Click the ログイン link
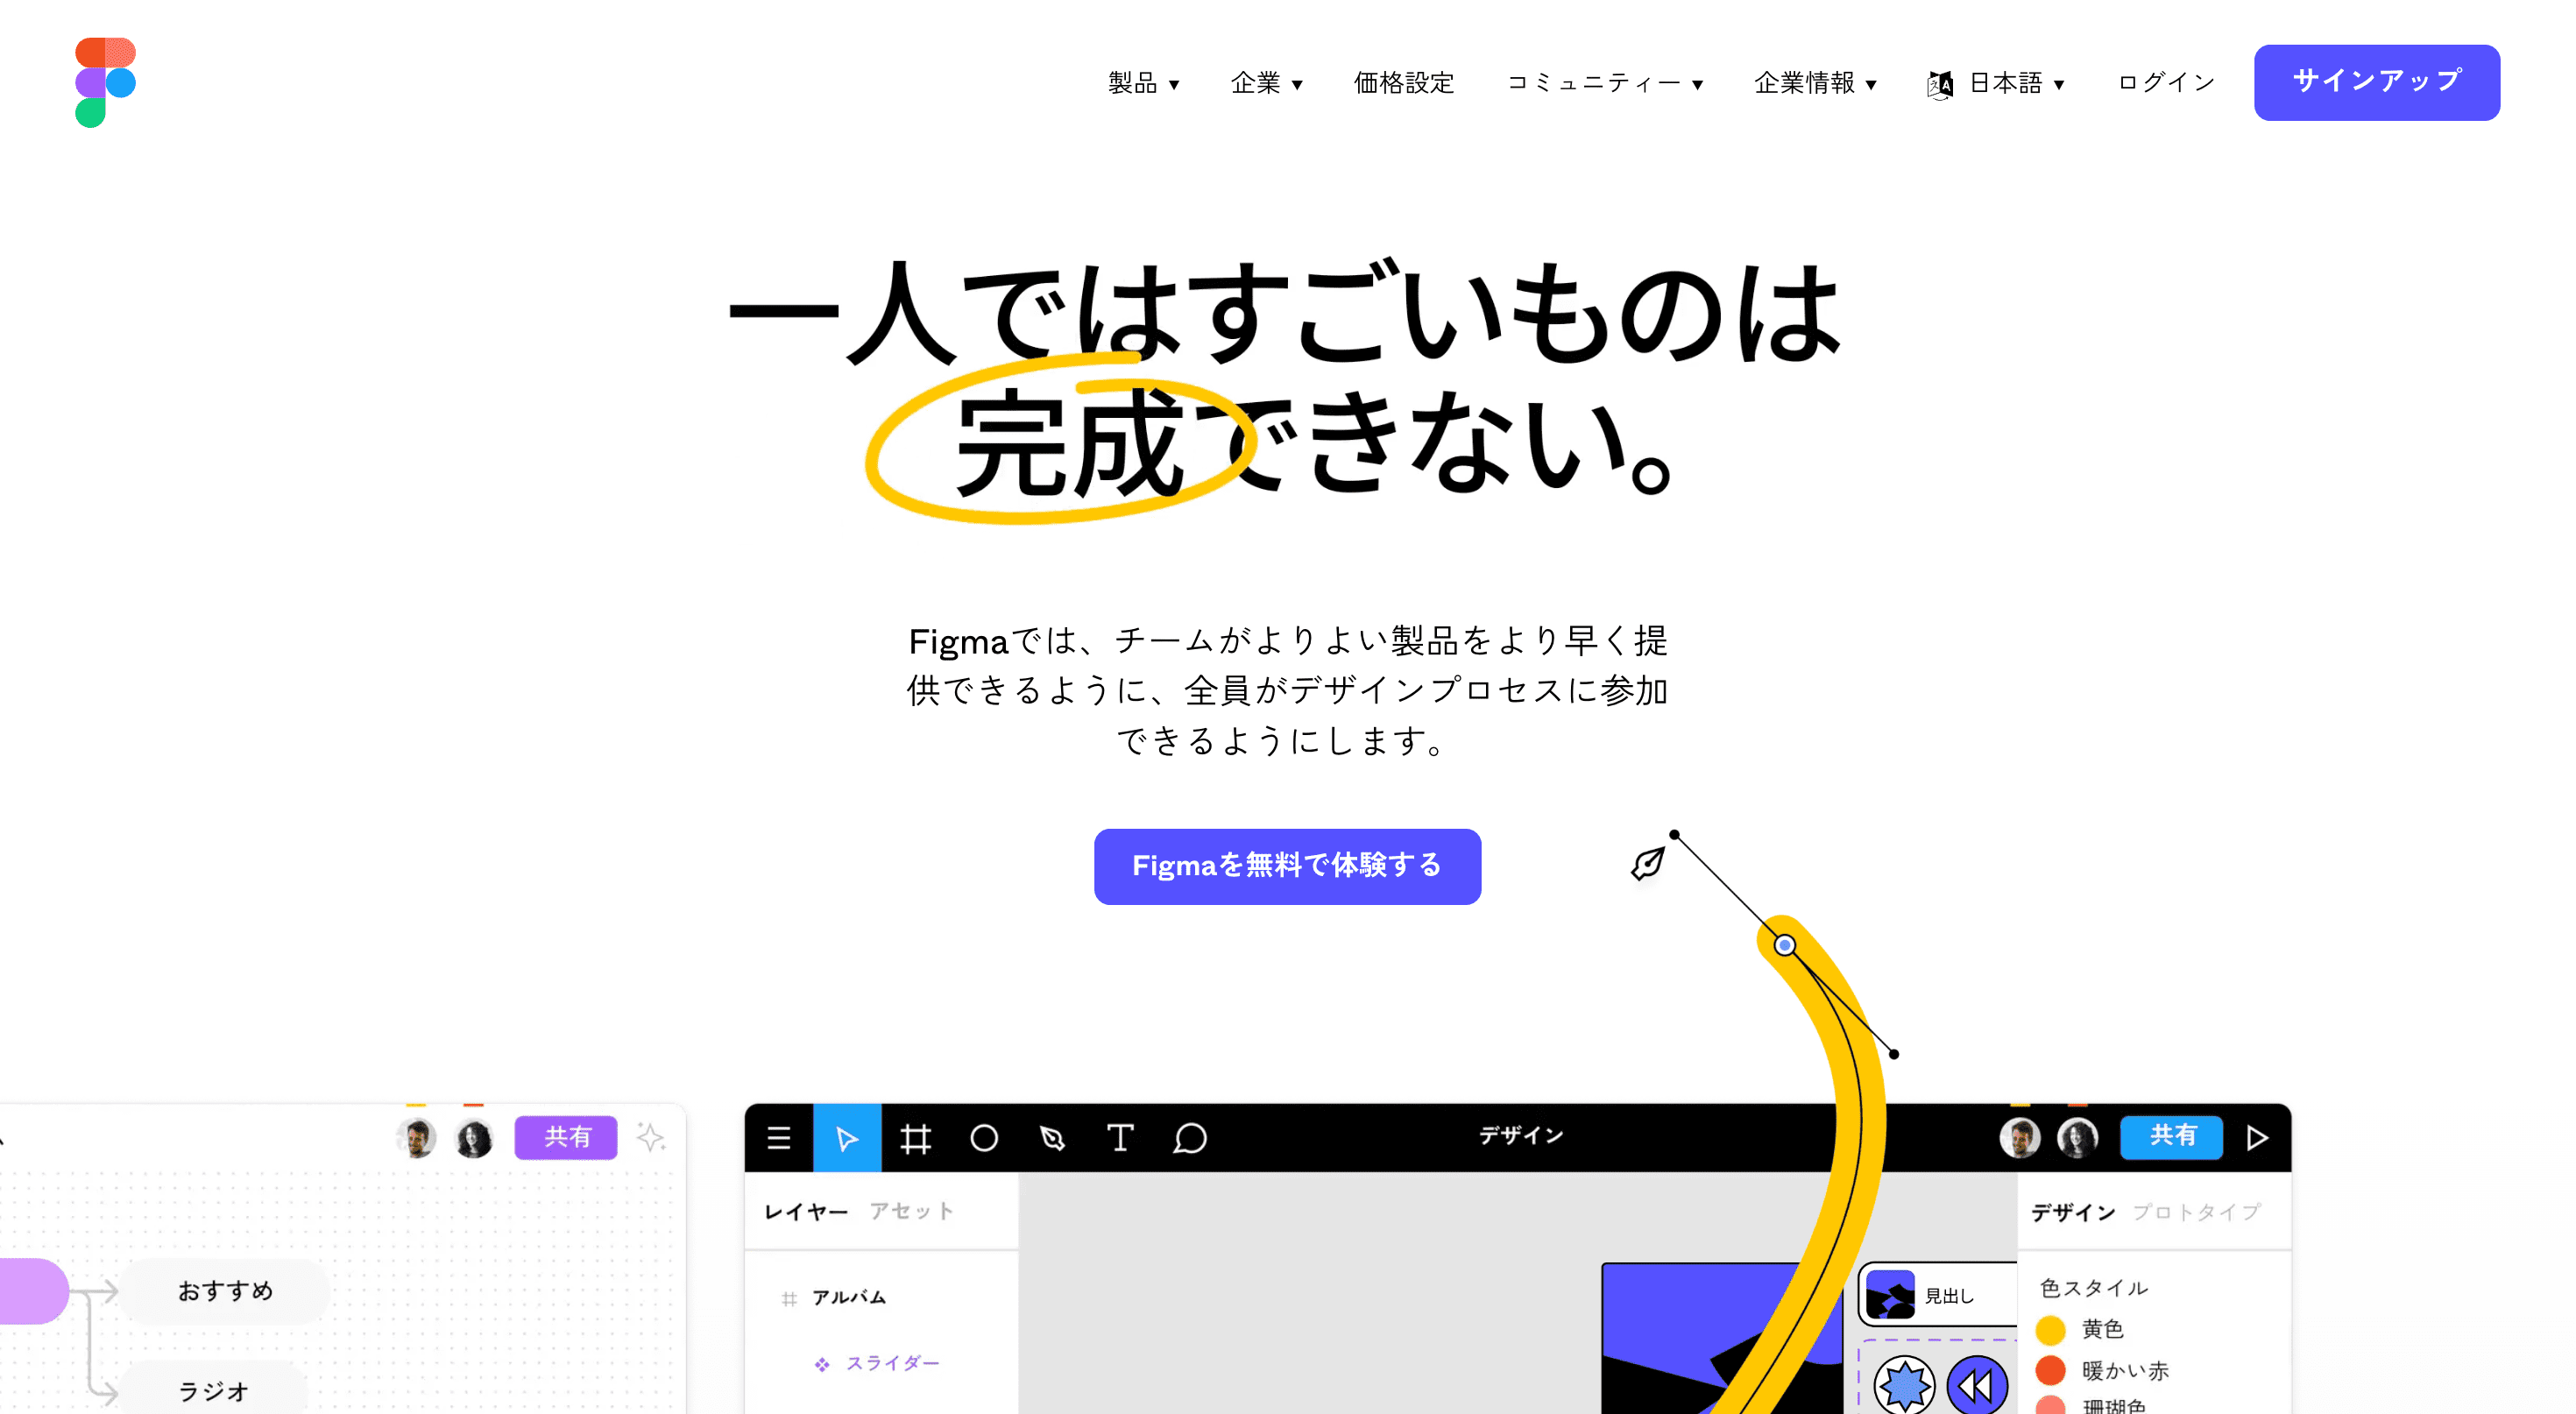The height and width of the screenshot is (1414, 2576). (x=2166, y=83)
